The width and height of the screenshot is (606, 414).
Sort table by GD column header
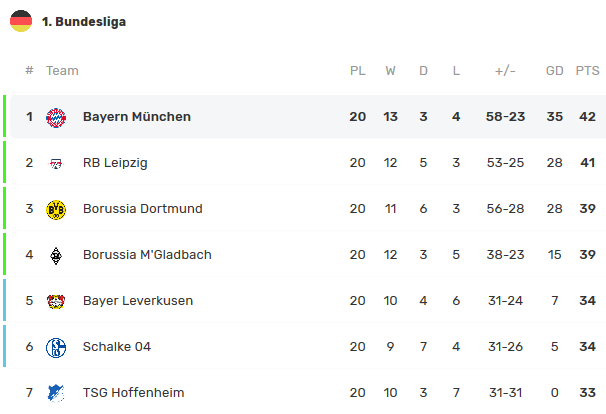click(x=554, y=71)
